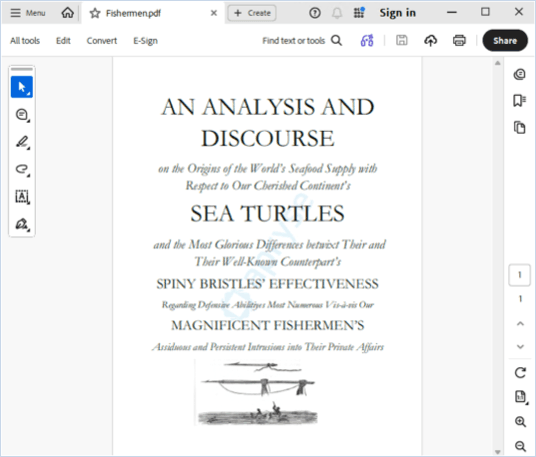Open the notifications bell
Screen dimensions: 536x457
(x=337, y=13)
